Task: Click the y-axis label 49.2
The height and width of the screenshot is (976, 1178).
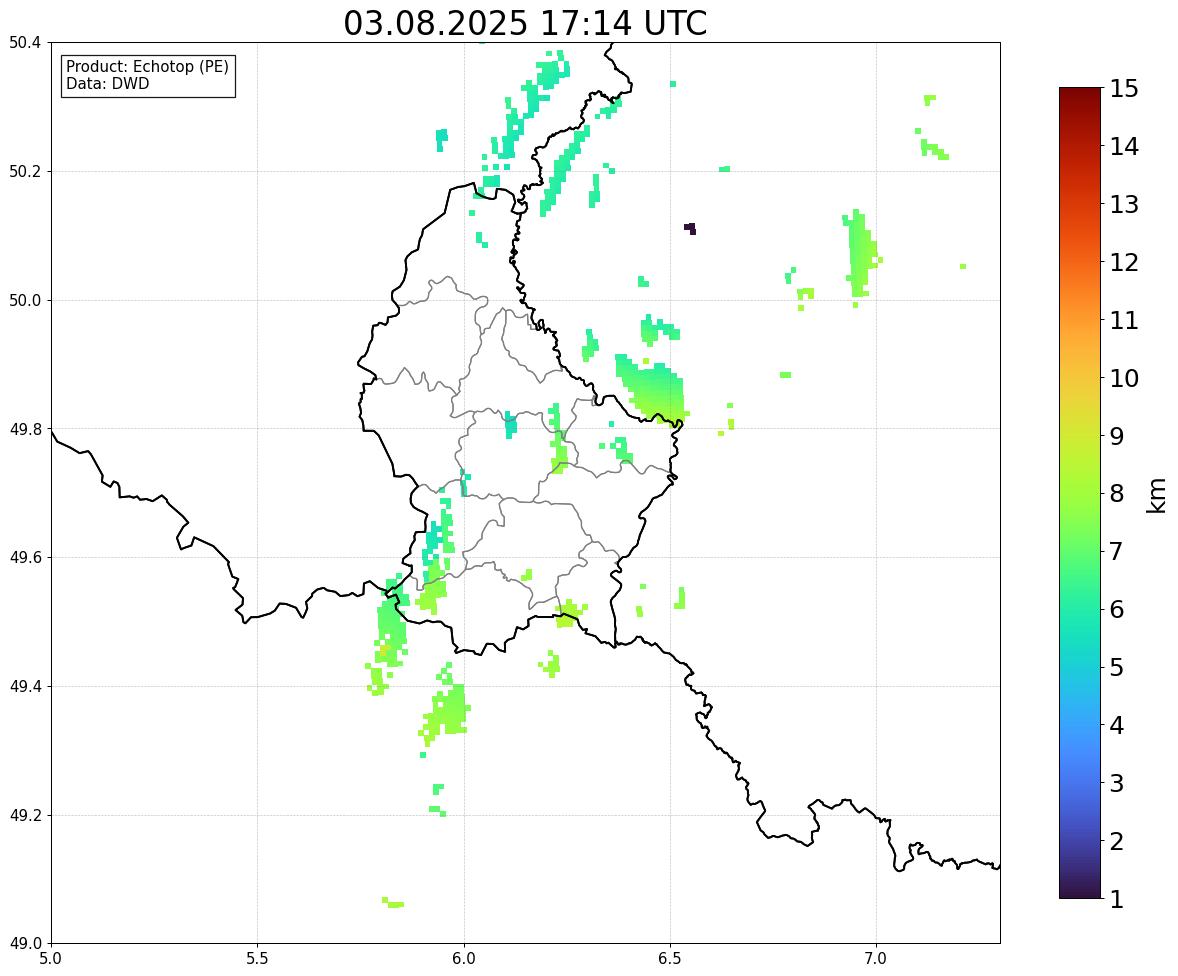Action: [25, 815]
